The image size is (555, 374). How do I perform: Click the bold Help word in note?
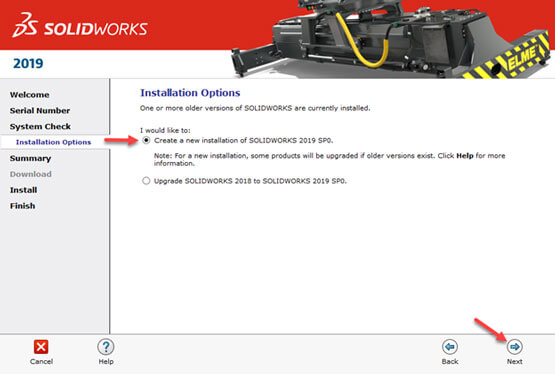click(x=465, y=156)
